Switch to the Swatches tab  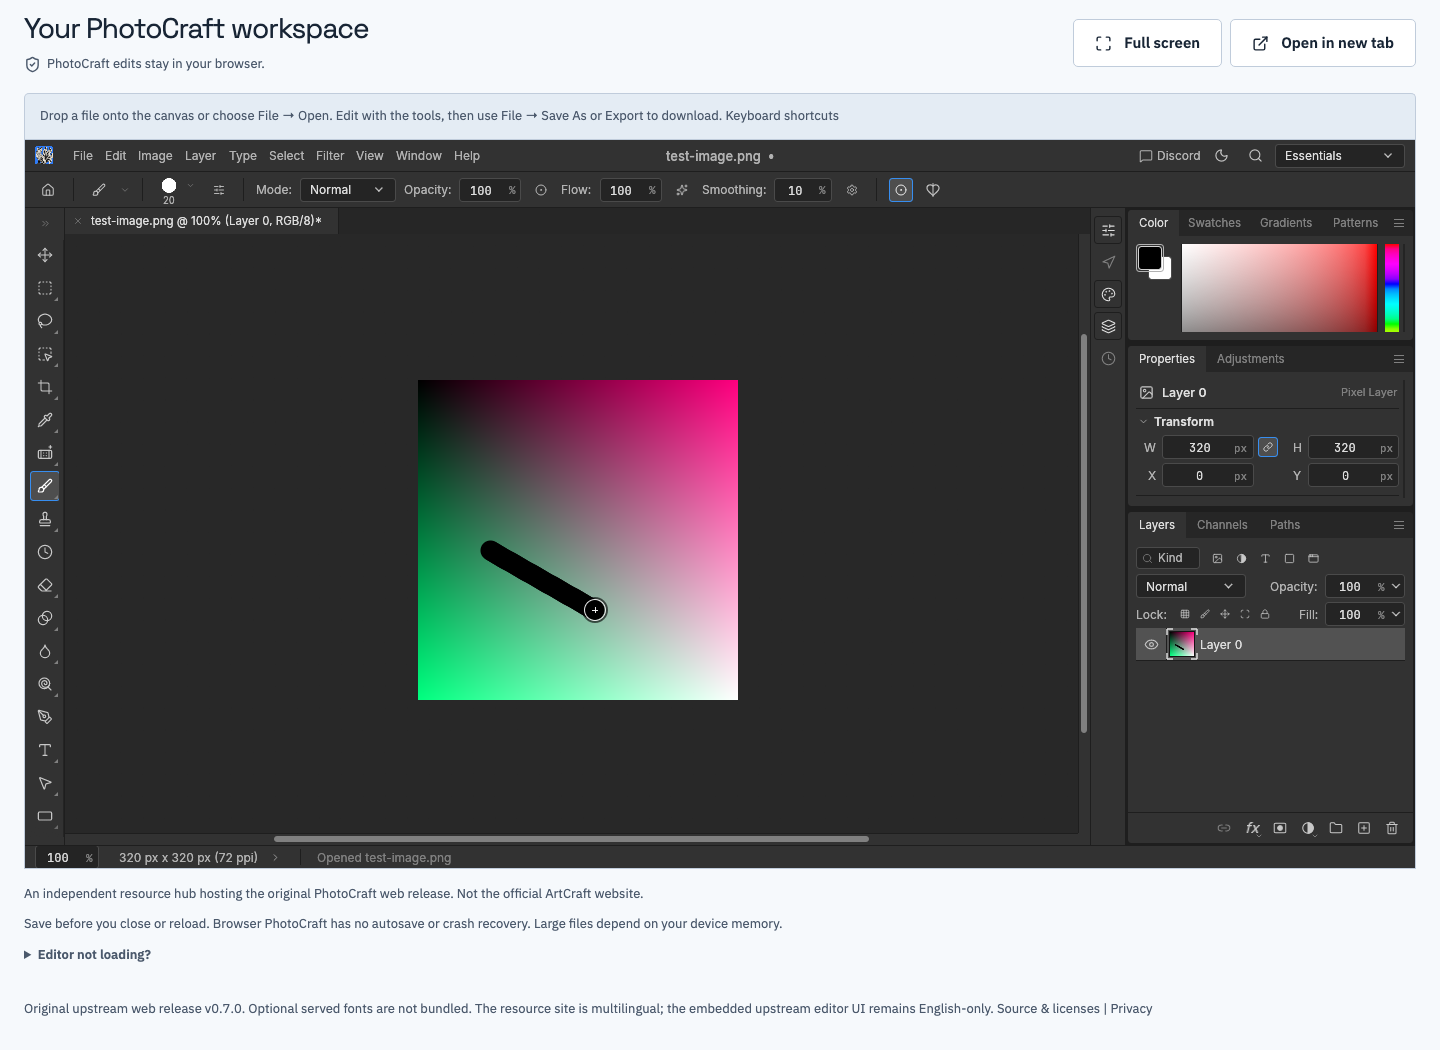pyautogui.click(x=1214, y=223)
